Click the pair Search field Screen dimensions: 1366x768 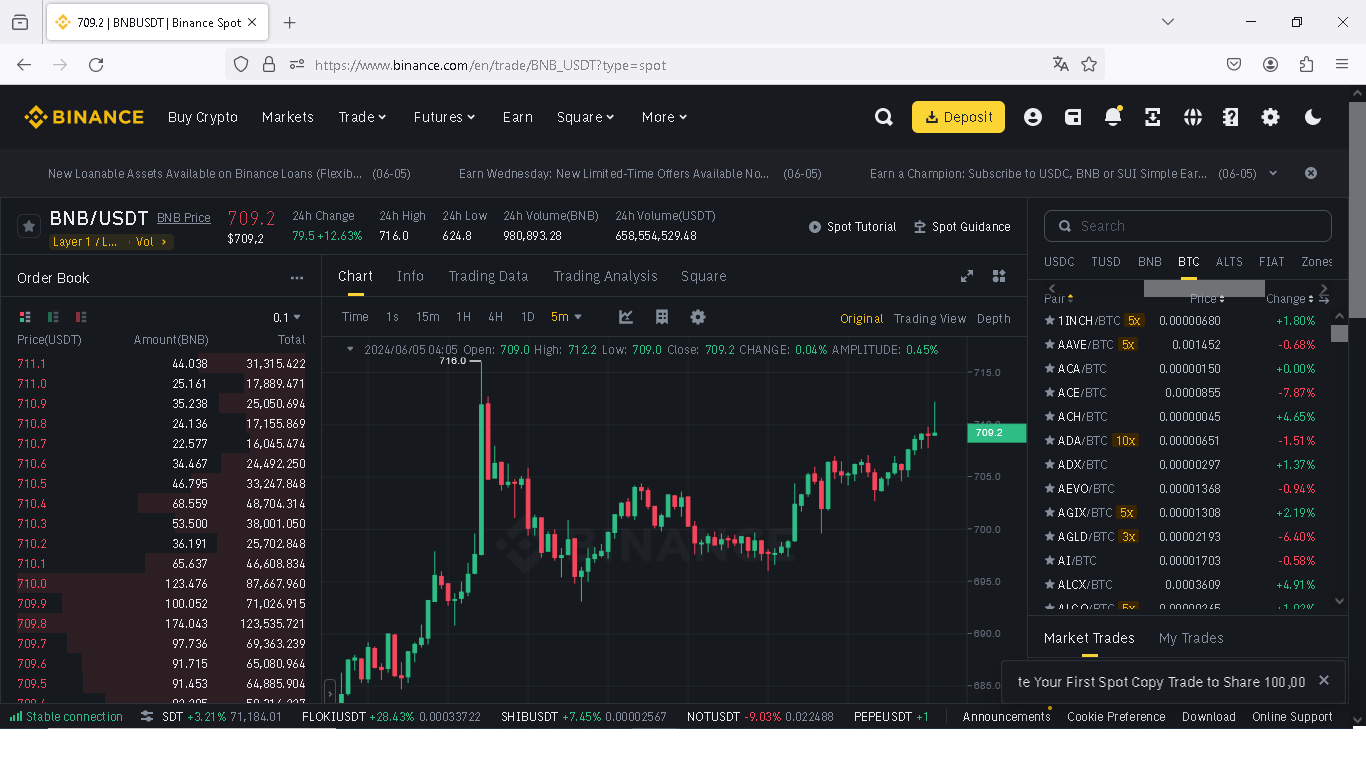(x=1188, y=226)
